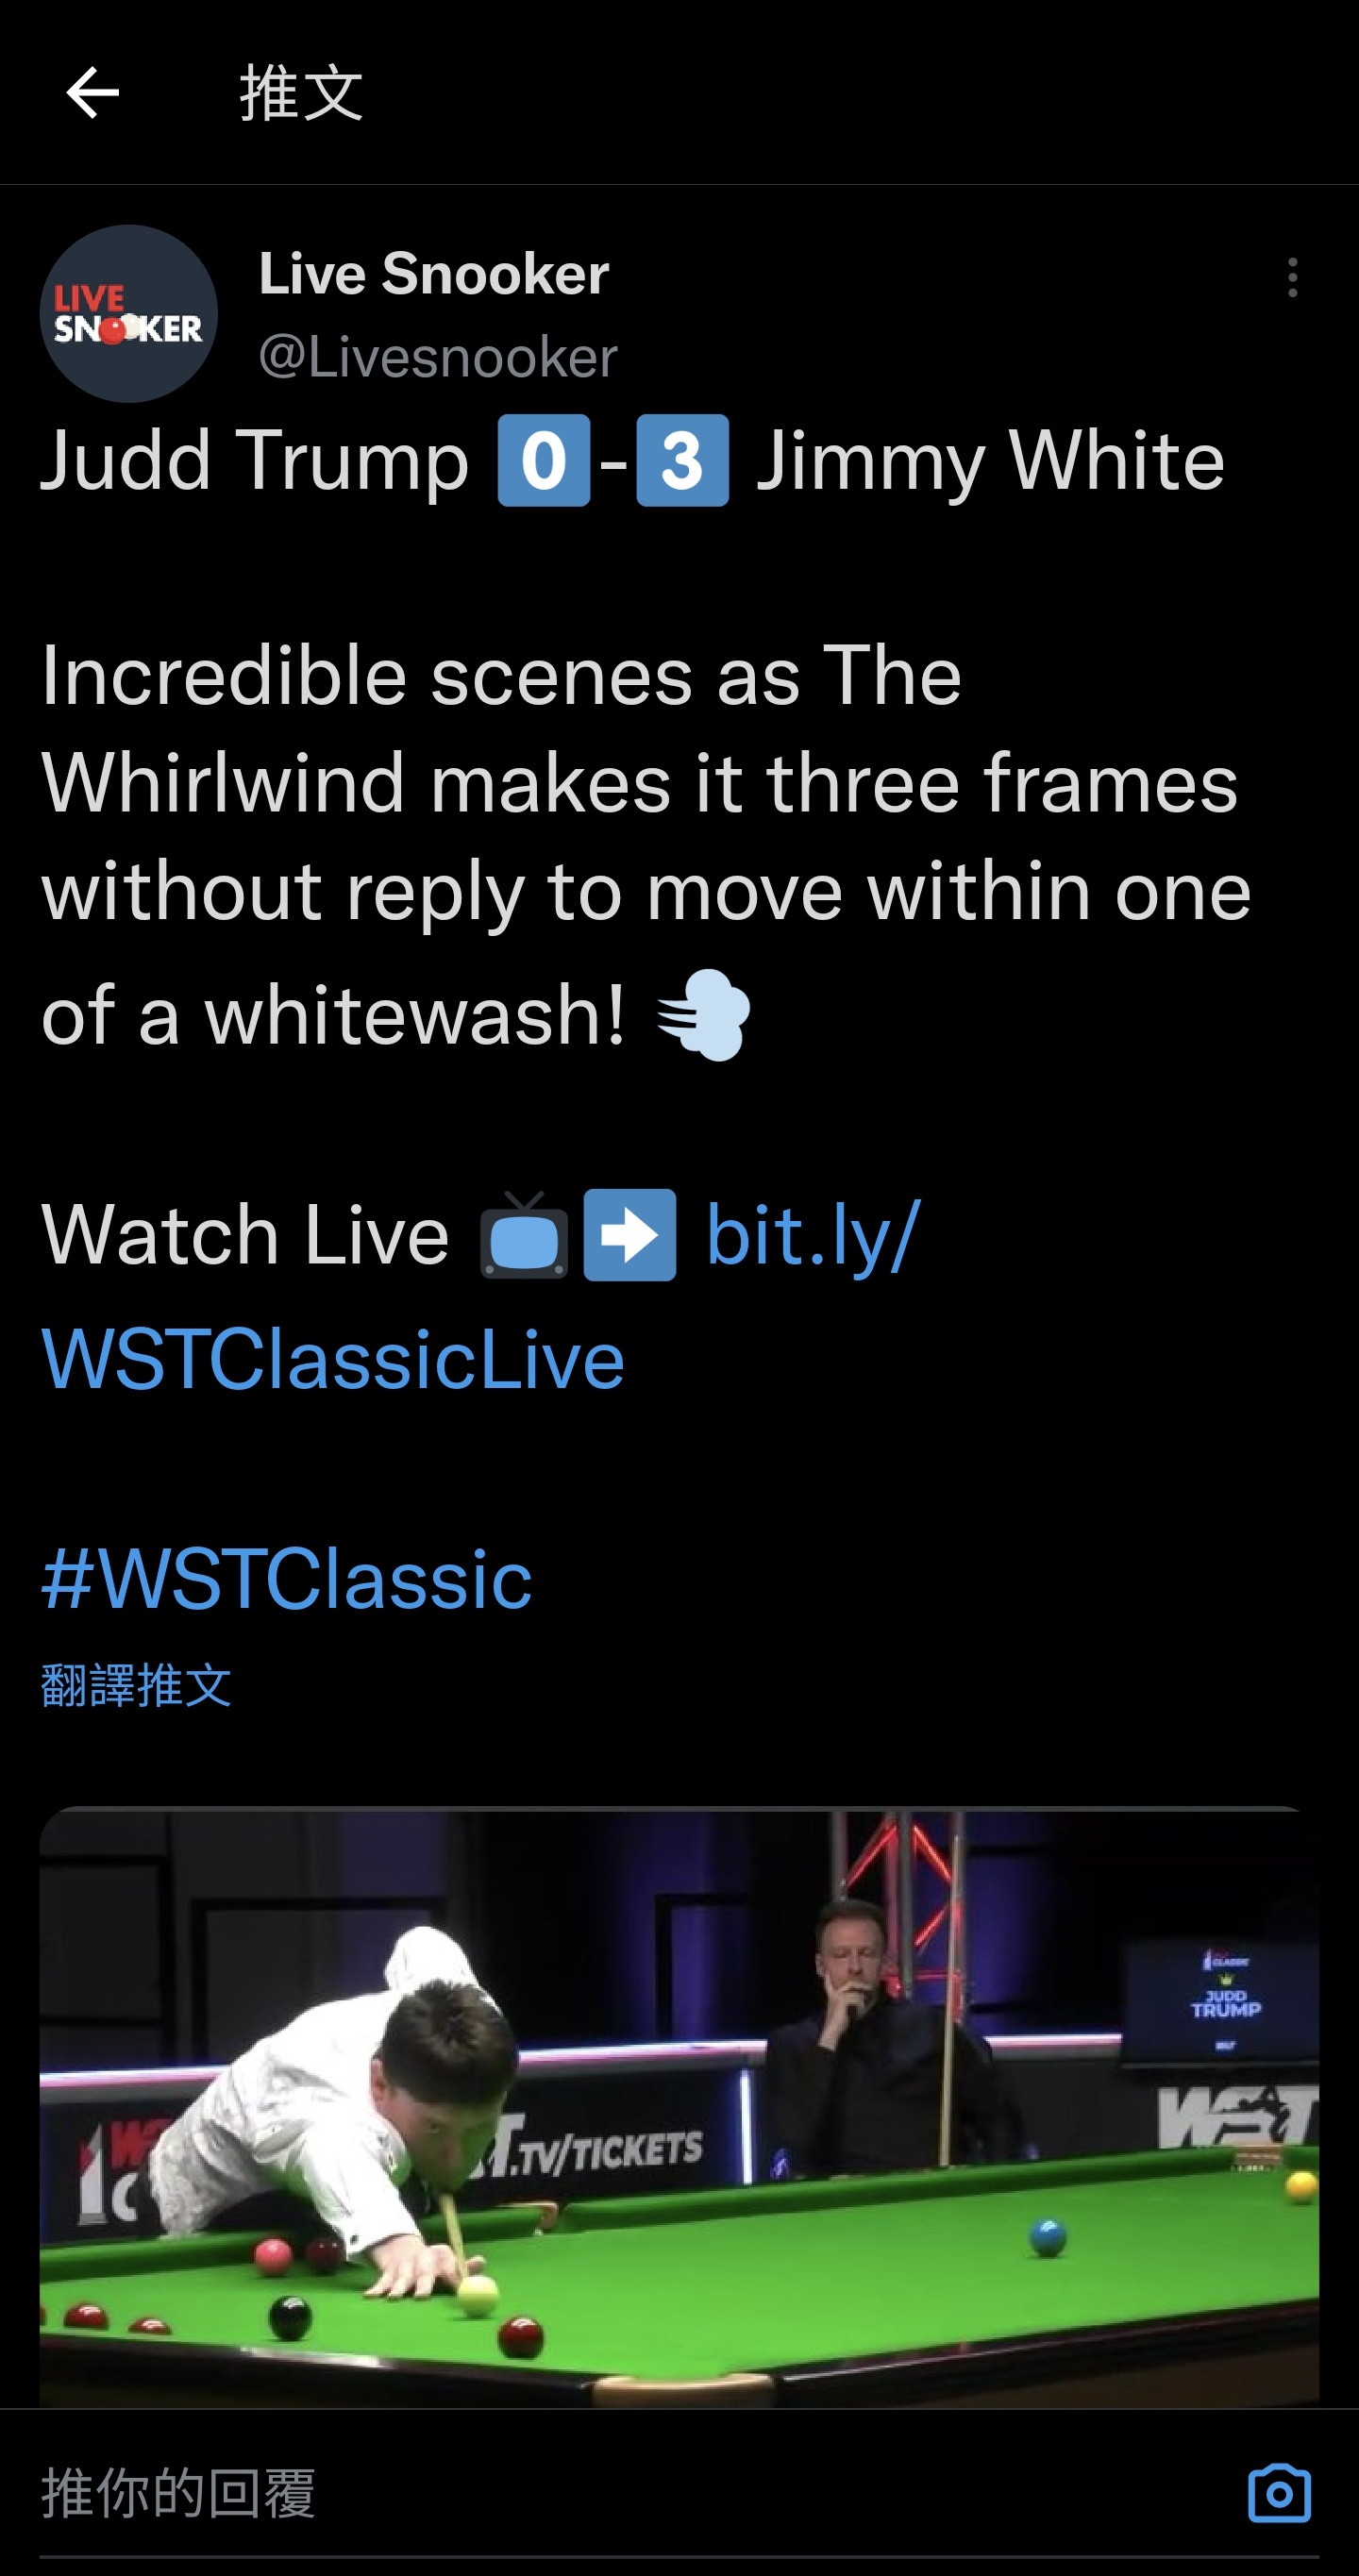Tap the @Livesnooker handle

(x=438, y=357)
